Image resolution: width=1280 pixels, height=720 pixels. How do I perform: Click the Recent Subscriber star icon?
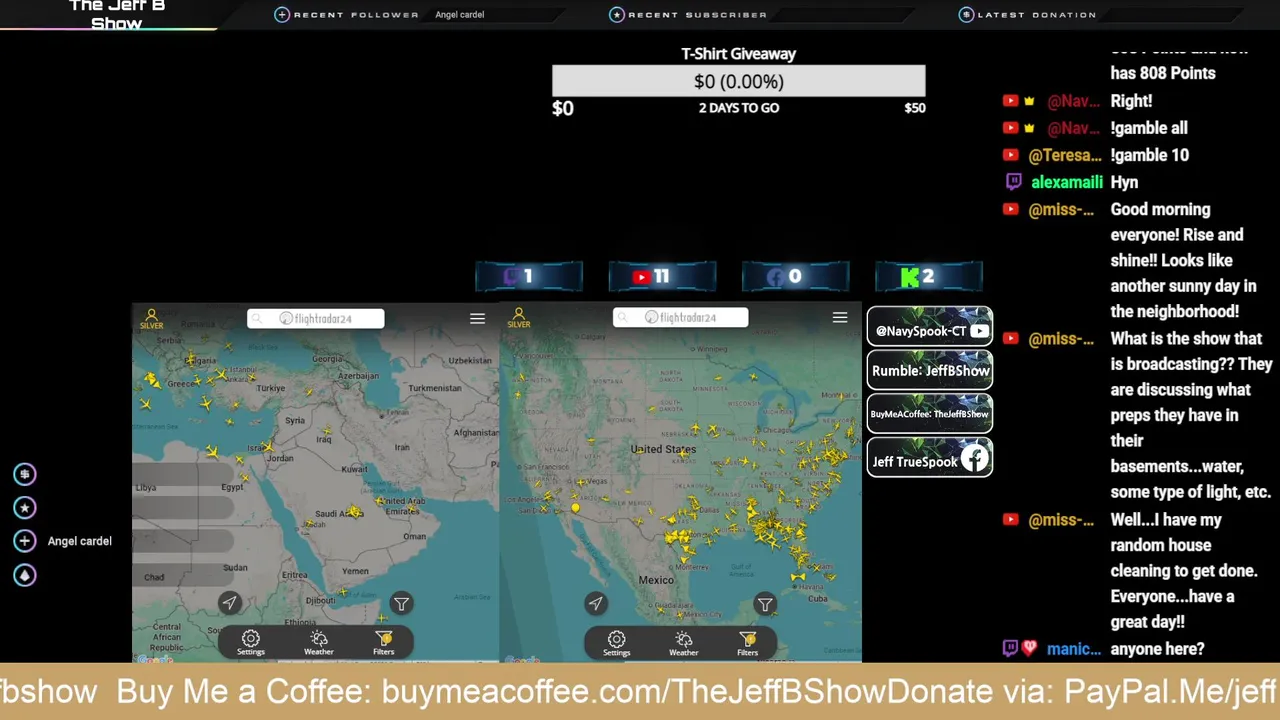click(617, 14)
